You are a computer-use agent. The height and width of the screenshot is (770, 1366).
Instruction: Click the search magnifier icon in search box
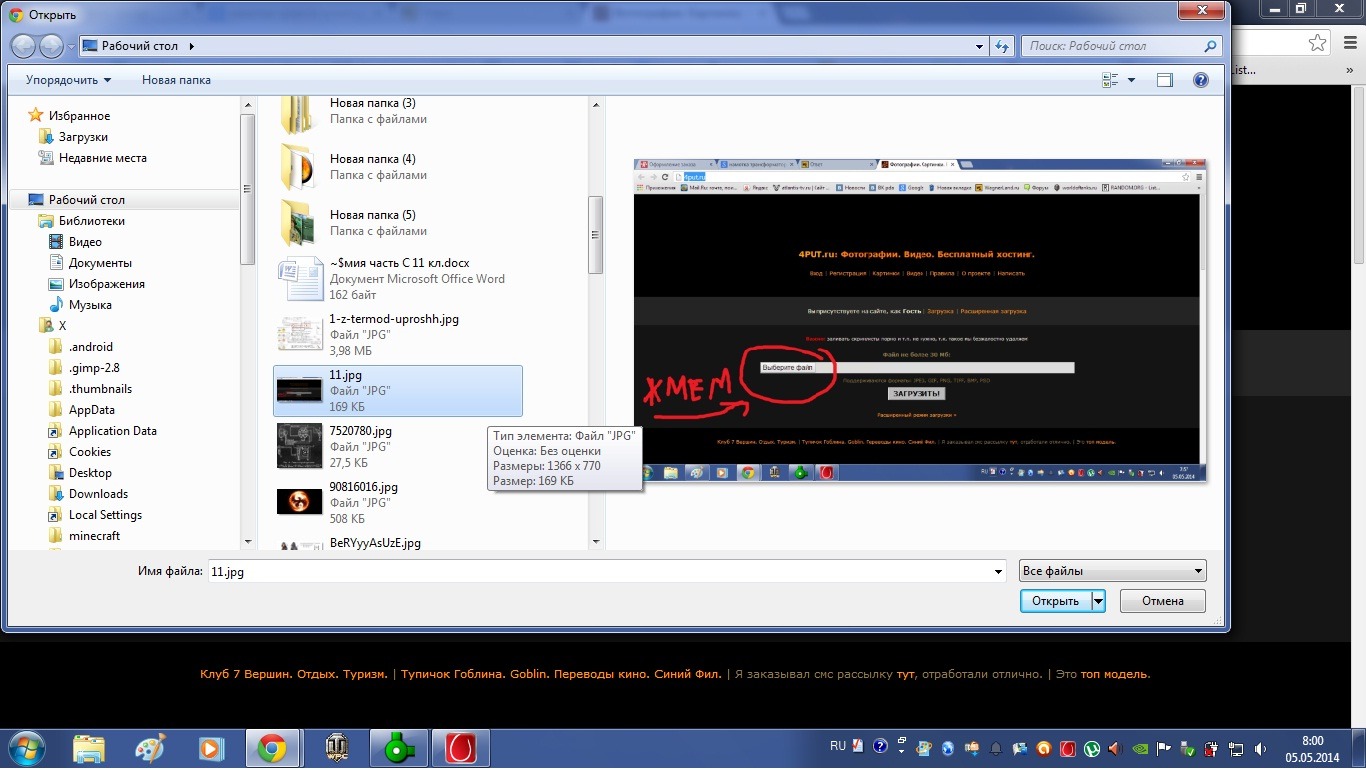1210,46
